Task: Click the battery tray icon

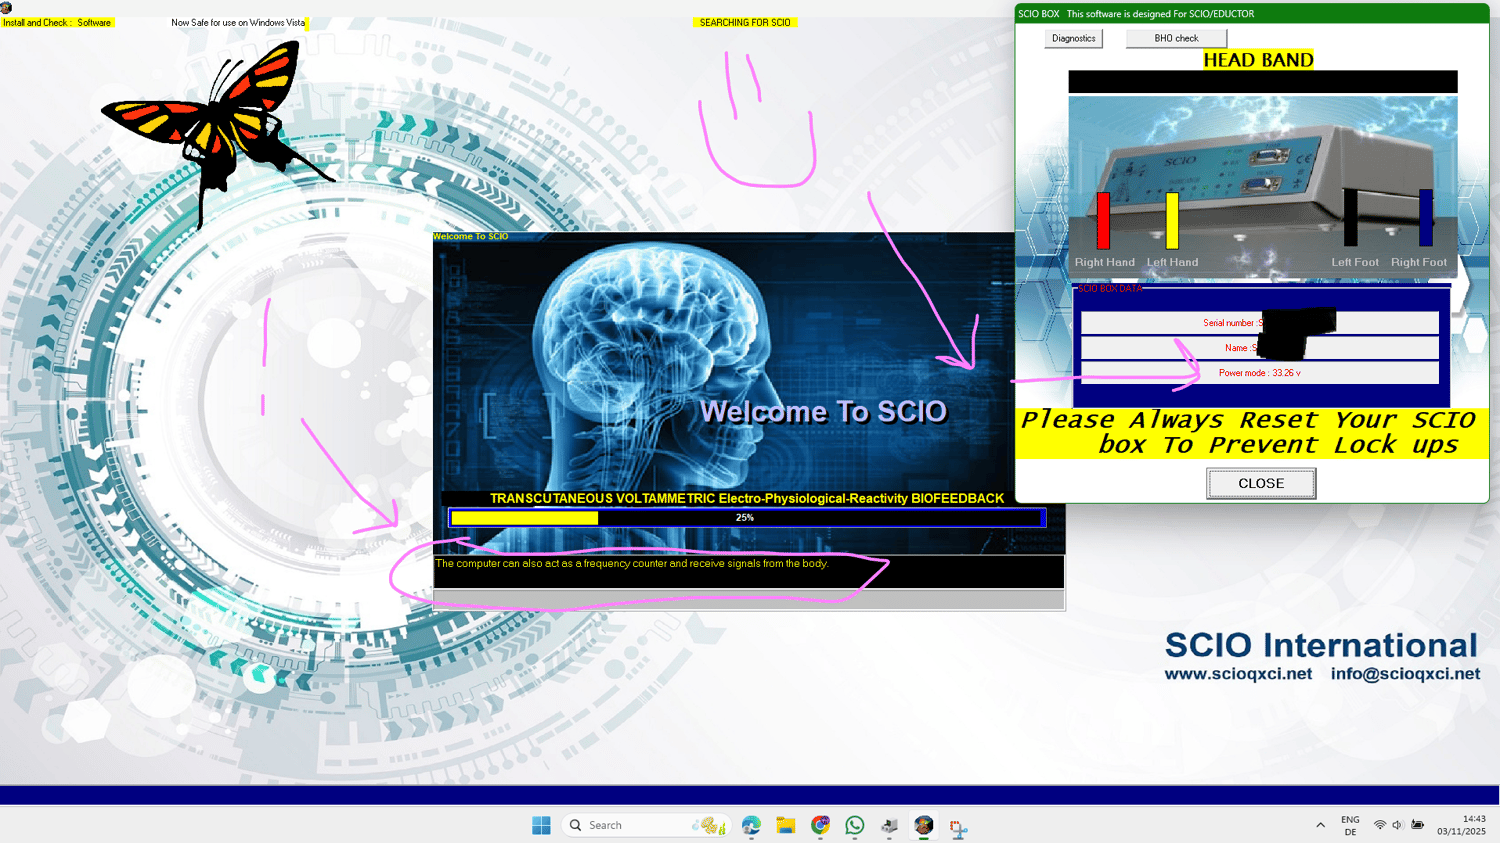Action: coord(1417,825)
